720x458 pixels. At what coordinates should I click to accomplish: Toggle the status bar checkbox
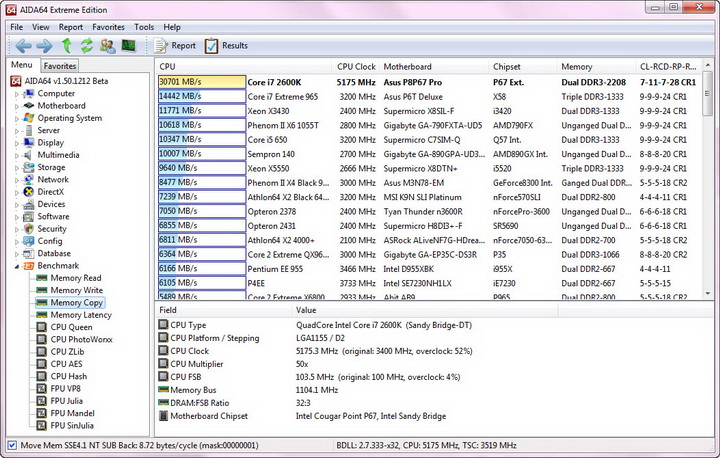point(12,445)
